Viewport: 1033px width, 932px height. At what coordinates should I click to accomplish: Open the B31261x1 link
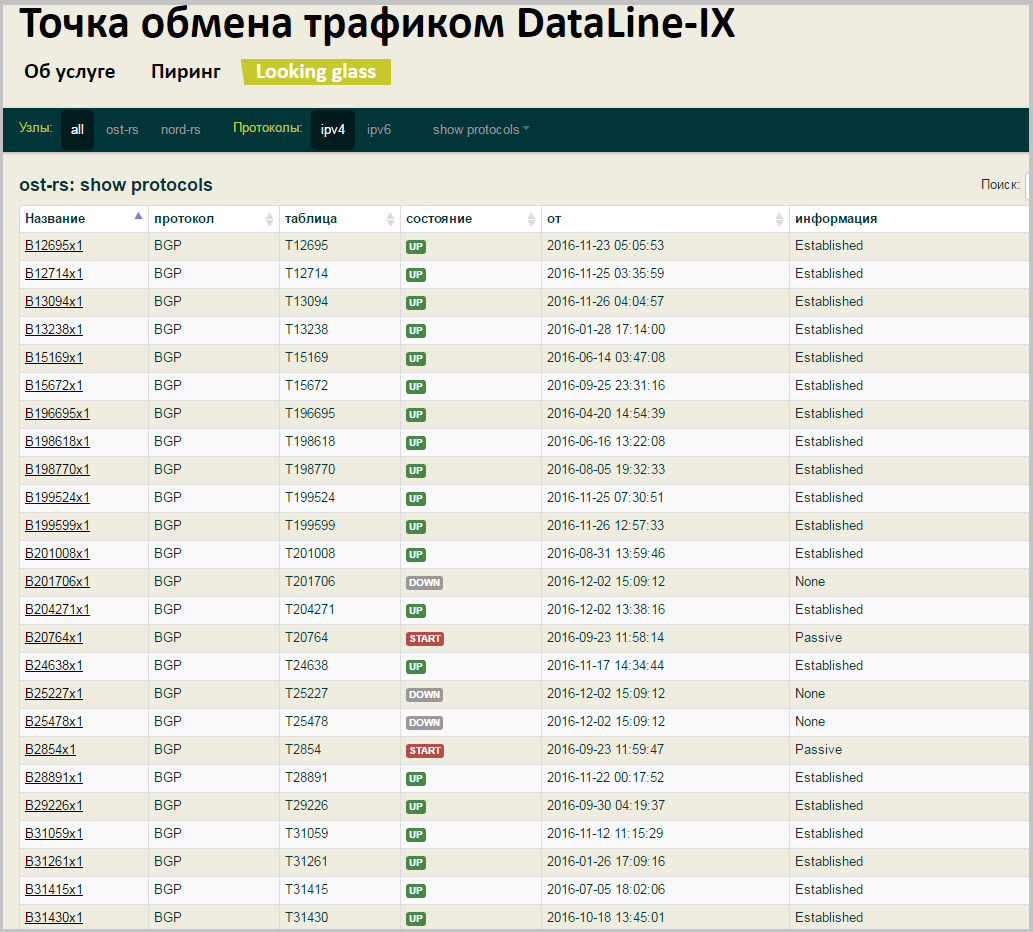pos(54,862)
